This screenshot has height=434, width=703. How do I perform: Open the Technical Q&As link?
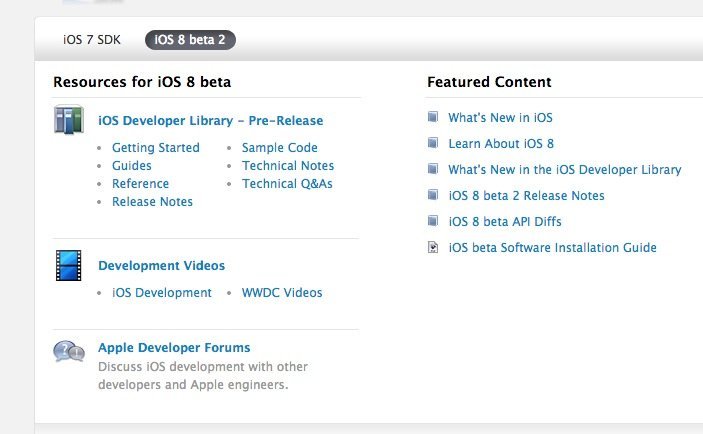point(287,184)
